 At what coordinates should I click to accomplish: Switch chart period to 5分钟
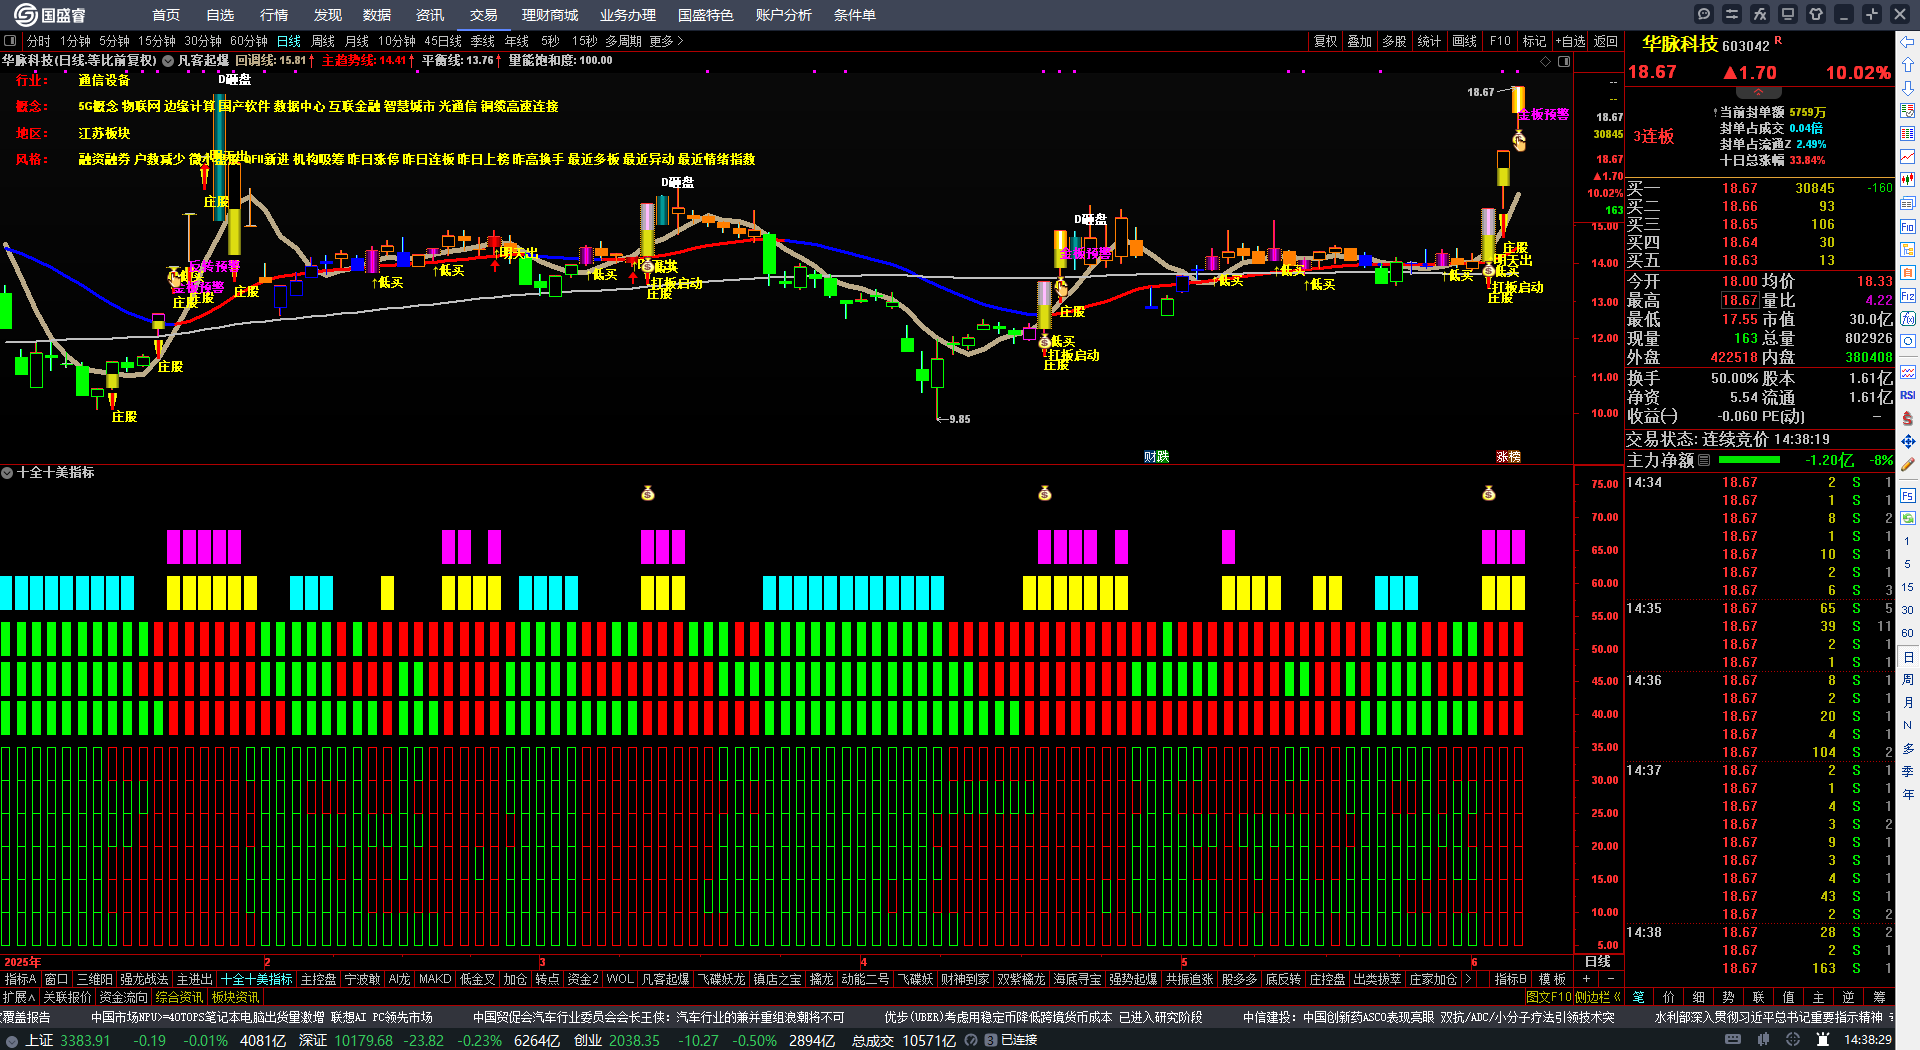tap(114, 41)
